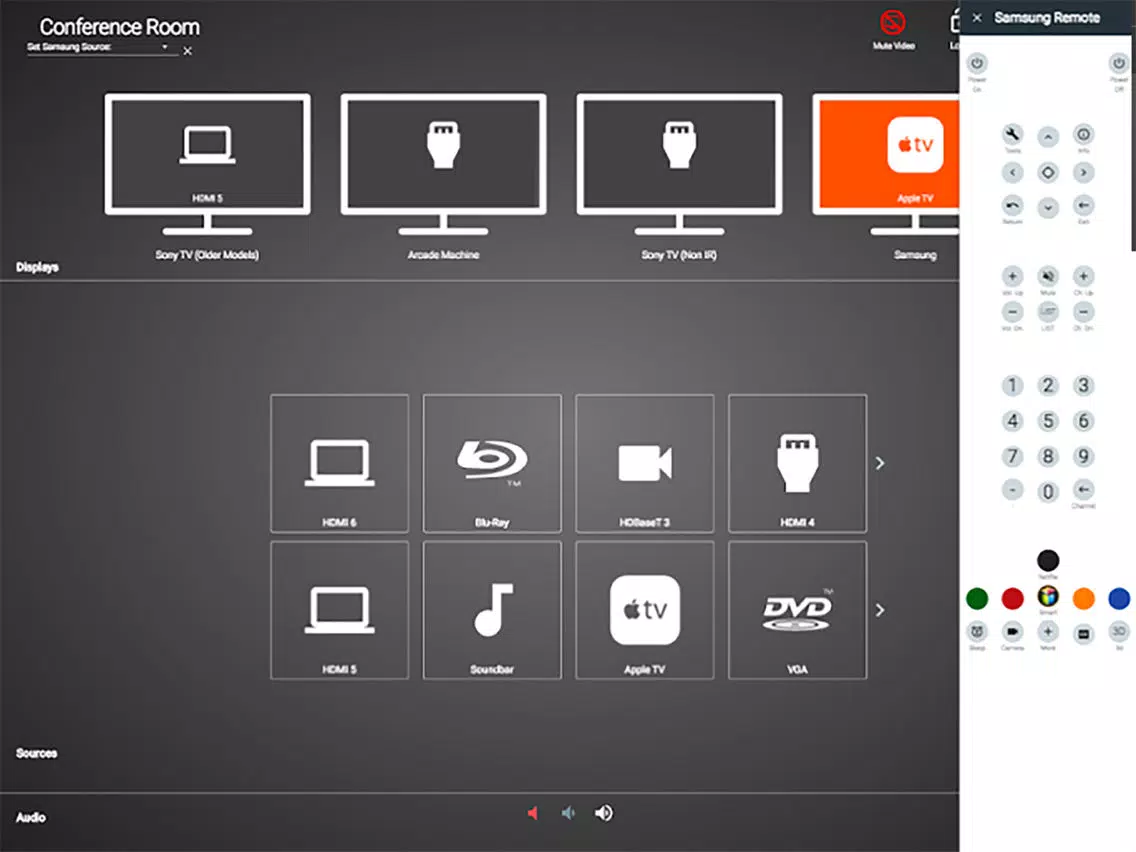Image resolution: width=1136 pixels, height=852 pixels.
Task: Select the HDMI 4 source tile
Action: click(x=797, y=464)
